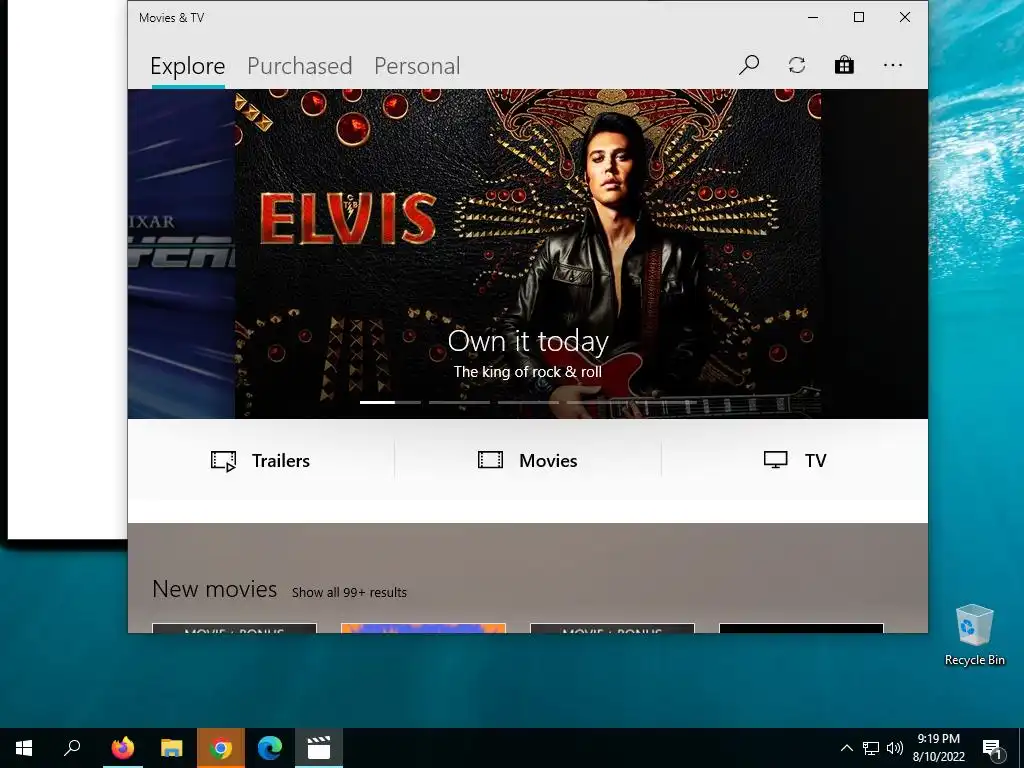Open the first New movies thumbnail

pyautogui.click(x=234, y=628)
